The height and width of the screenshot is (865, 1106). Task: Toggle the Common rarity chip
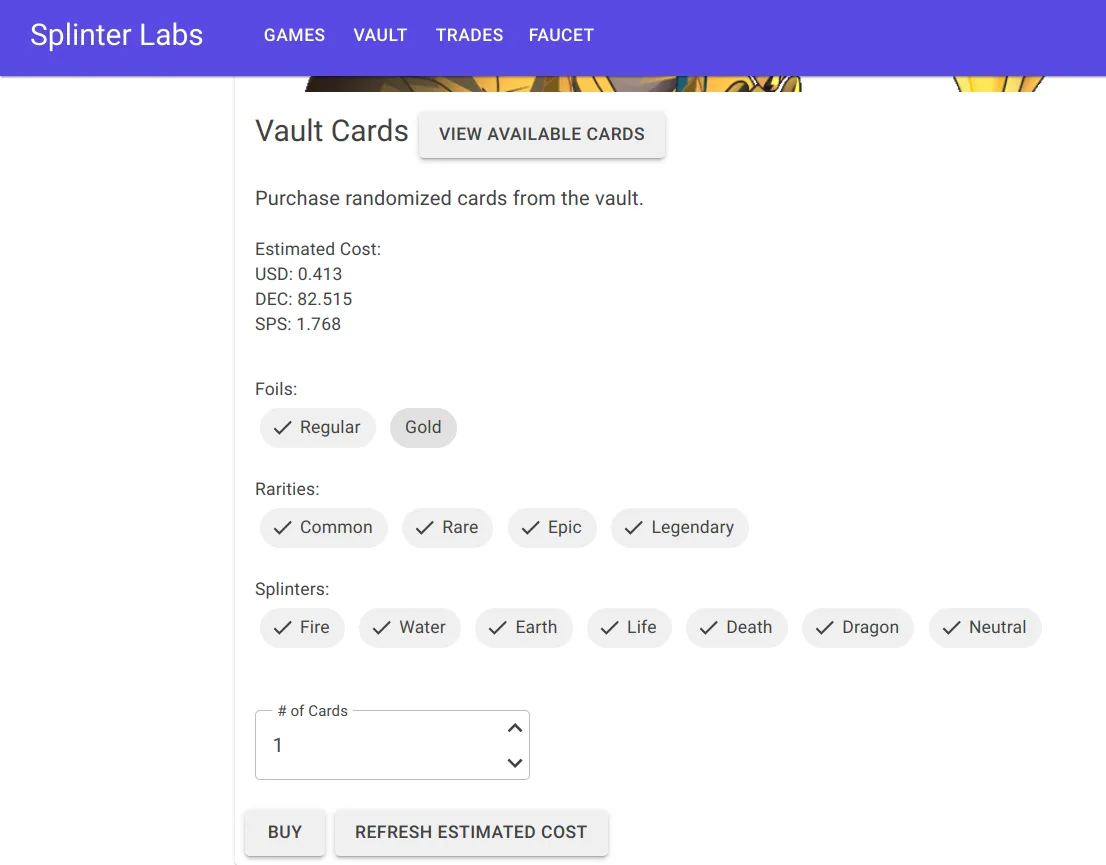324,528
